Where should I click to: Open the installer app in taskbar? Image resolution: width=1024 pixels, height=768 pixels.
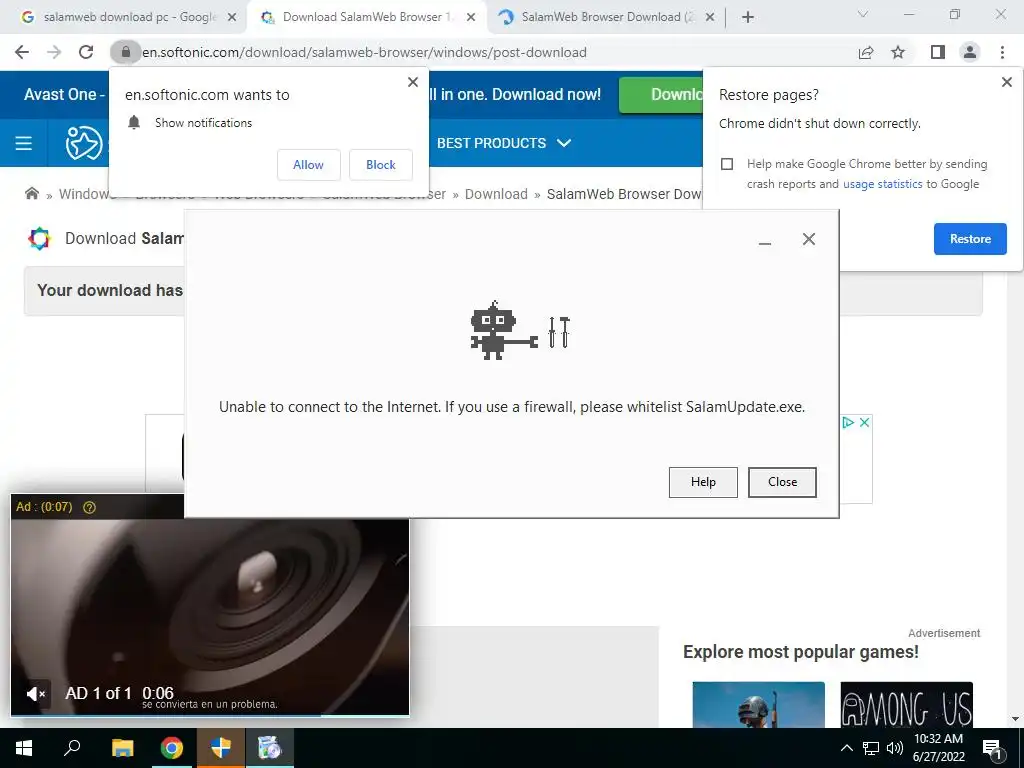tap(269, 748)
